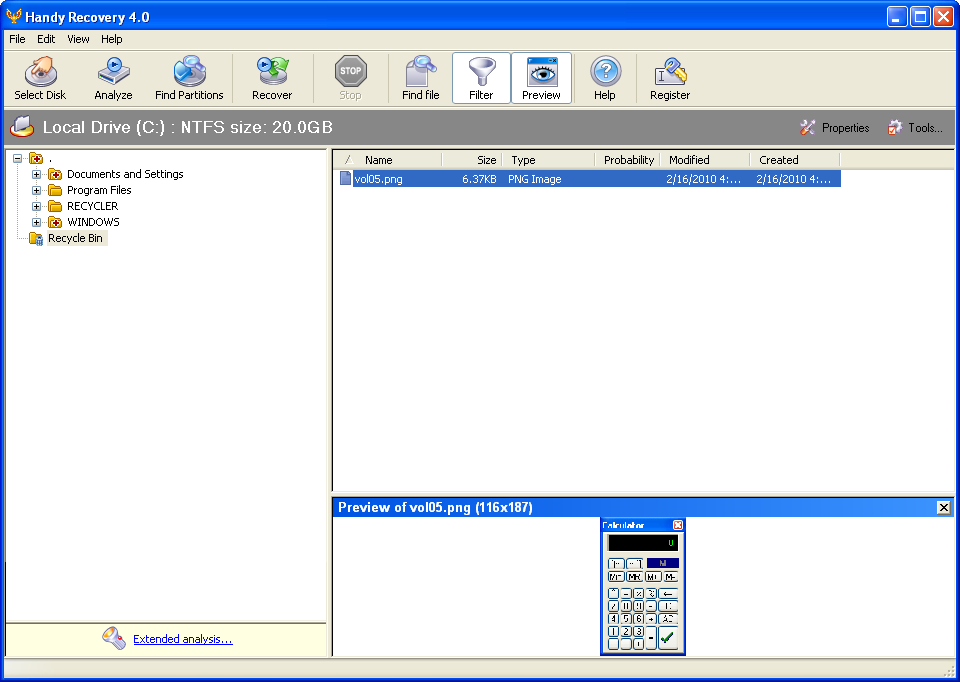The width and height of the screenshot is (960, 682).
Task: Toggle the Preview eye button
Action: pos(541,78)
